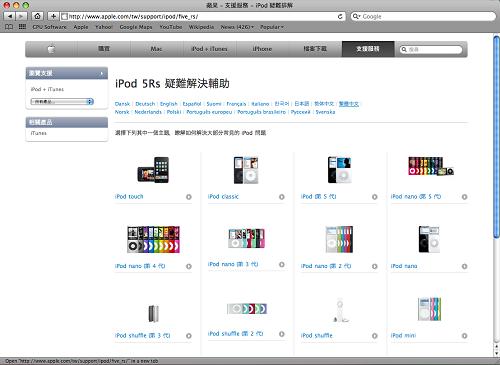The height and width of the screenshot is (365, 500).
Task: Click the Apple logo in site navigation
Action: point(51,49)
